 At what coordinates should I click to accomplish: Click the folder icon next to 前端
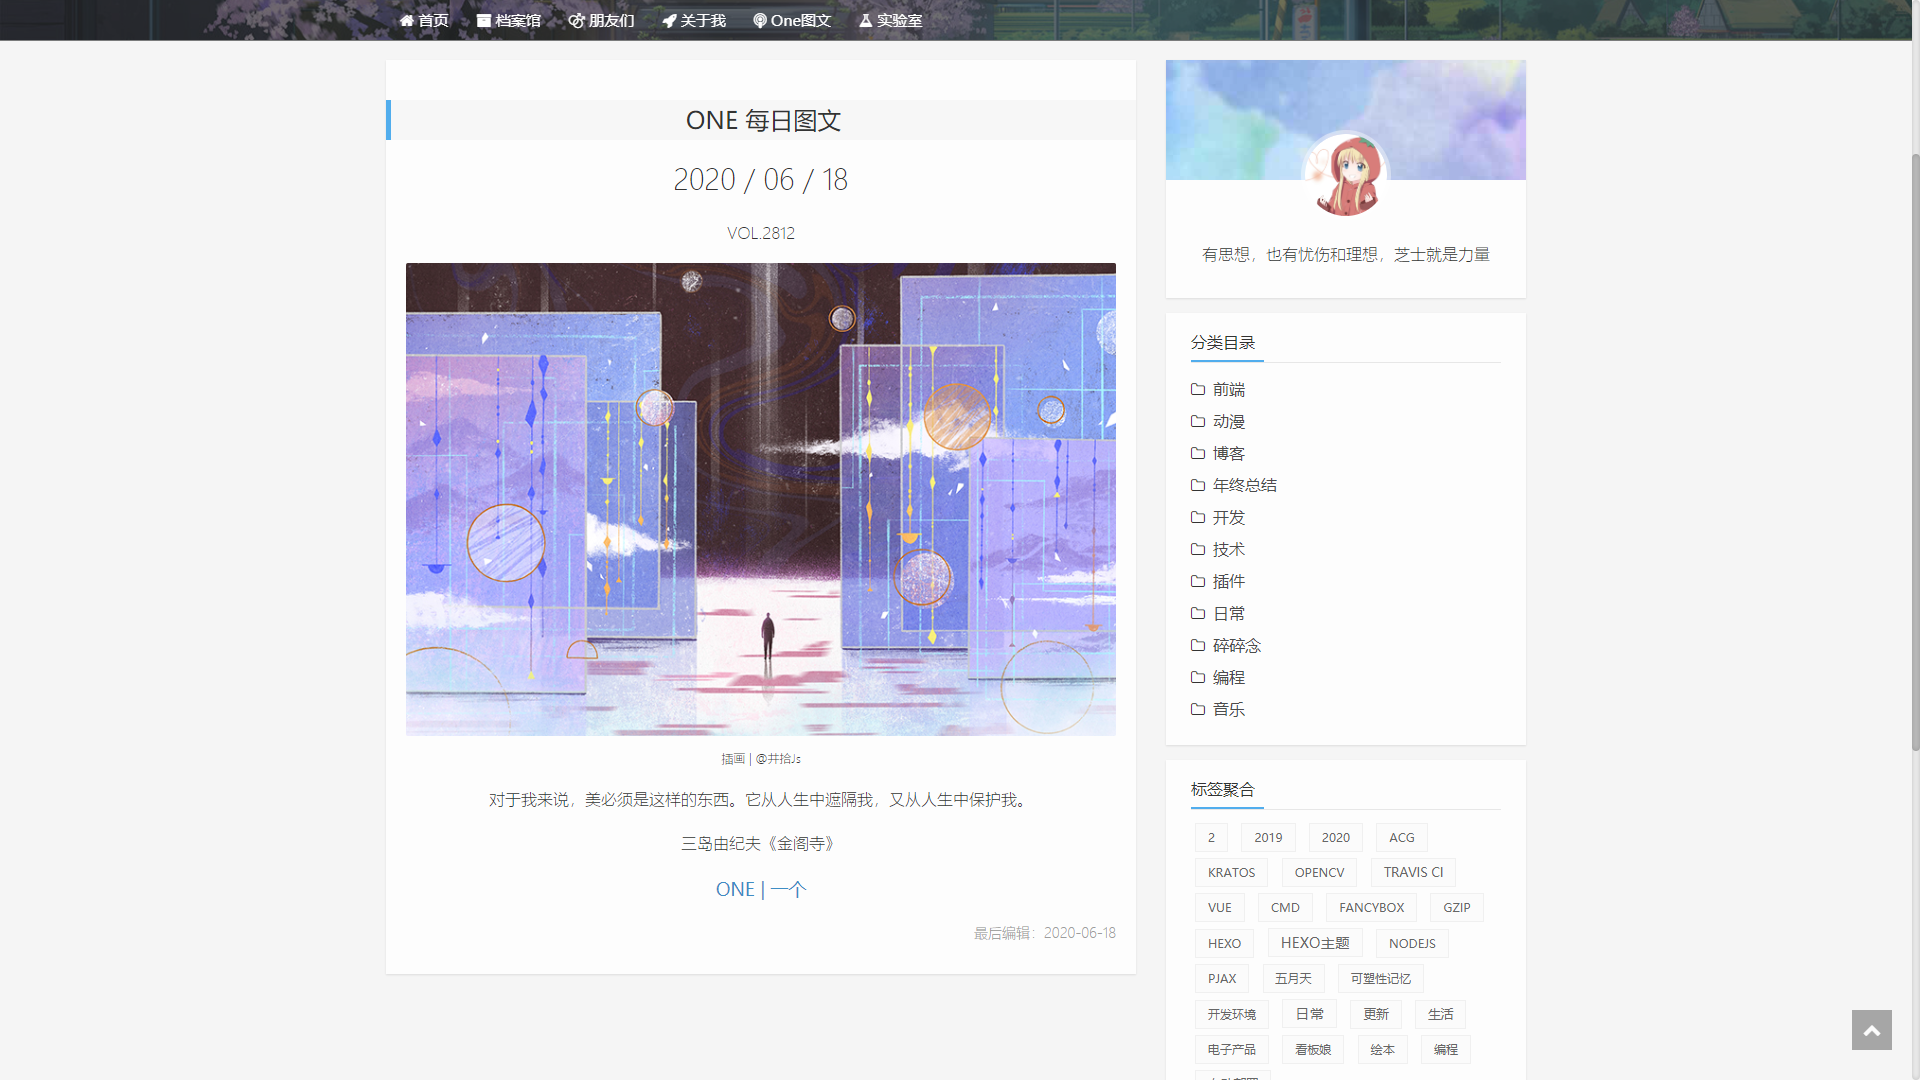pos(1197,389)
